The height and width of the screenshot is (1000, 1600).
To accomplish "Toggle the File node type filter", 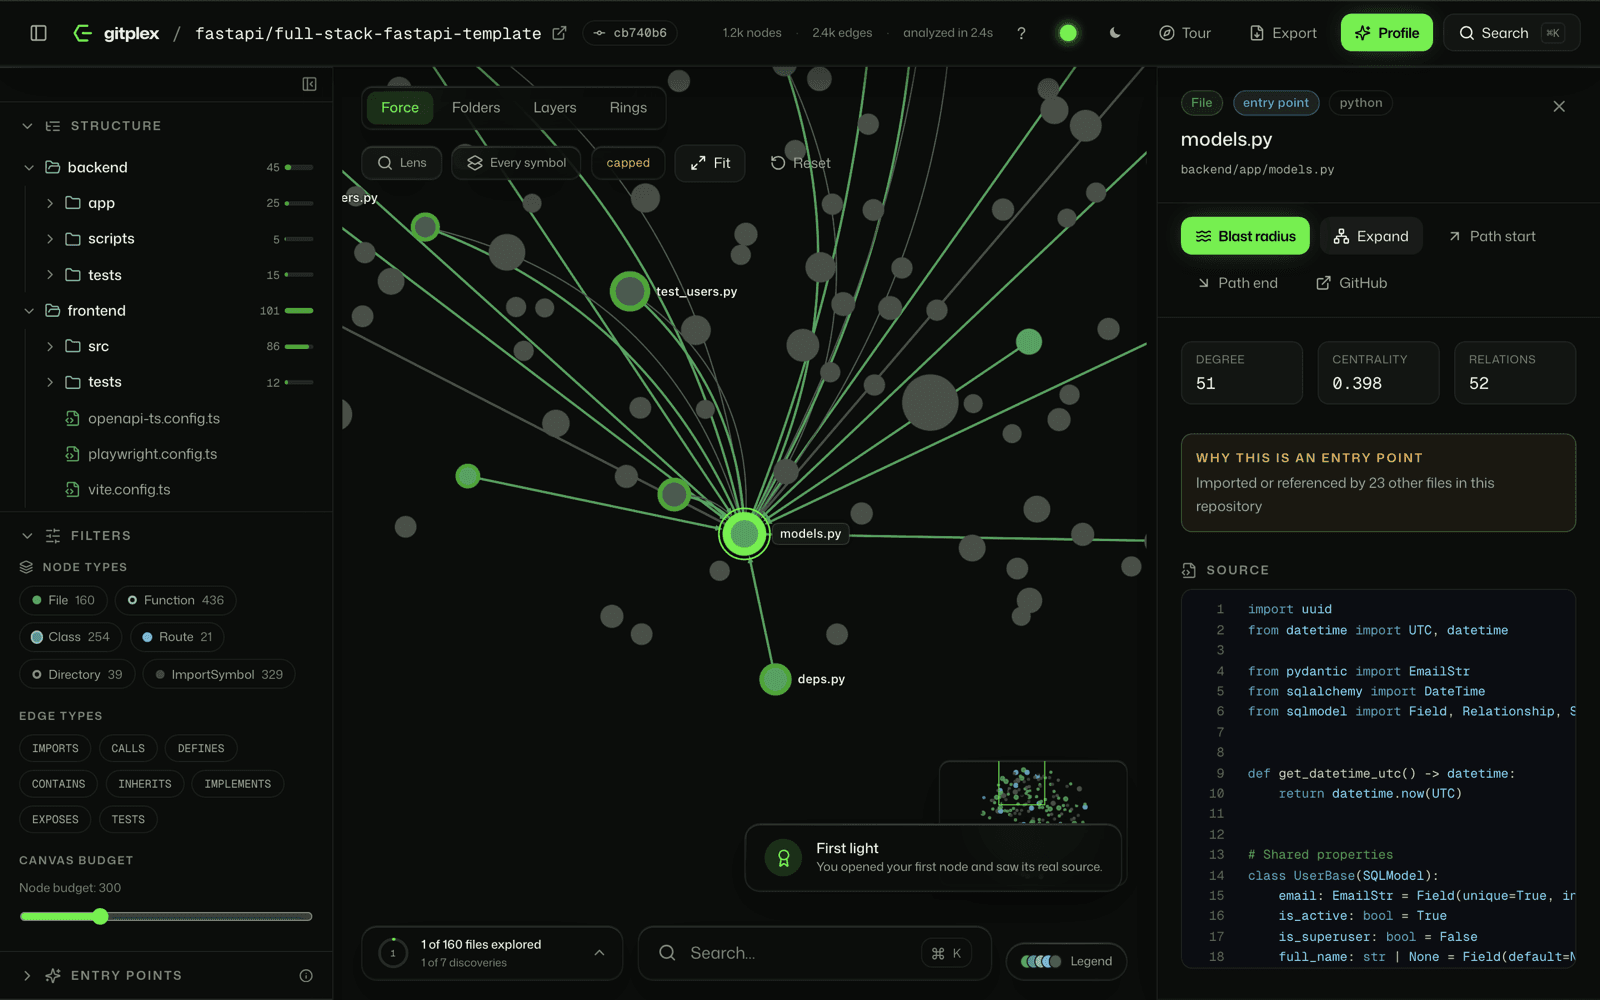I will pyautogui.click(x=63, y=600).
